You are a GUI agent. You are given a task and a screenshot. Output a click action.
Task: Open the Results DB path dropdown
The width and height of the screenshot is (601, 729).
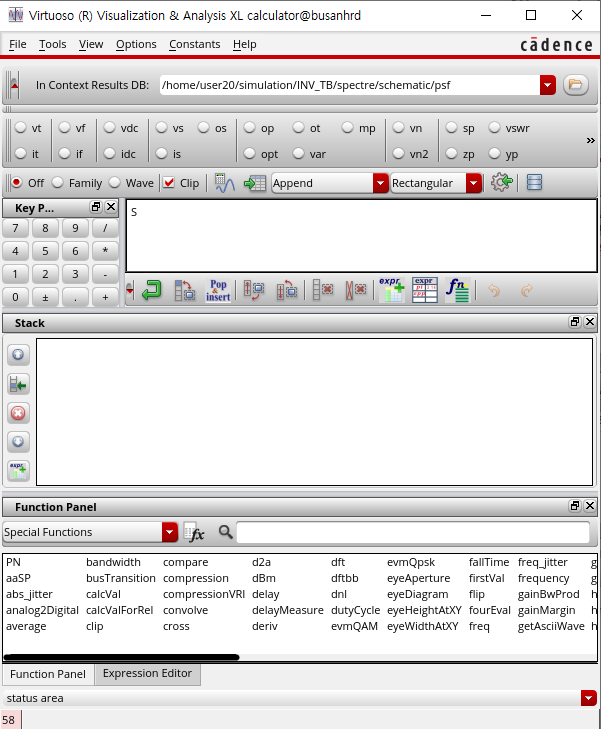(x=548, y=85)
